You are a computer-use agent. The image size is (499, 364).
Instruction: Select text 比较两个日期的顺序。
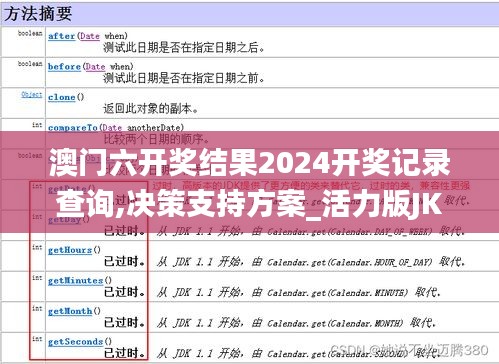point(157,139)
